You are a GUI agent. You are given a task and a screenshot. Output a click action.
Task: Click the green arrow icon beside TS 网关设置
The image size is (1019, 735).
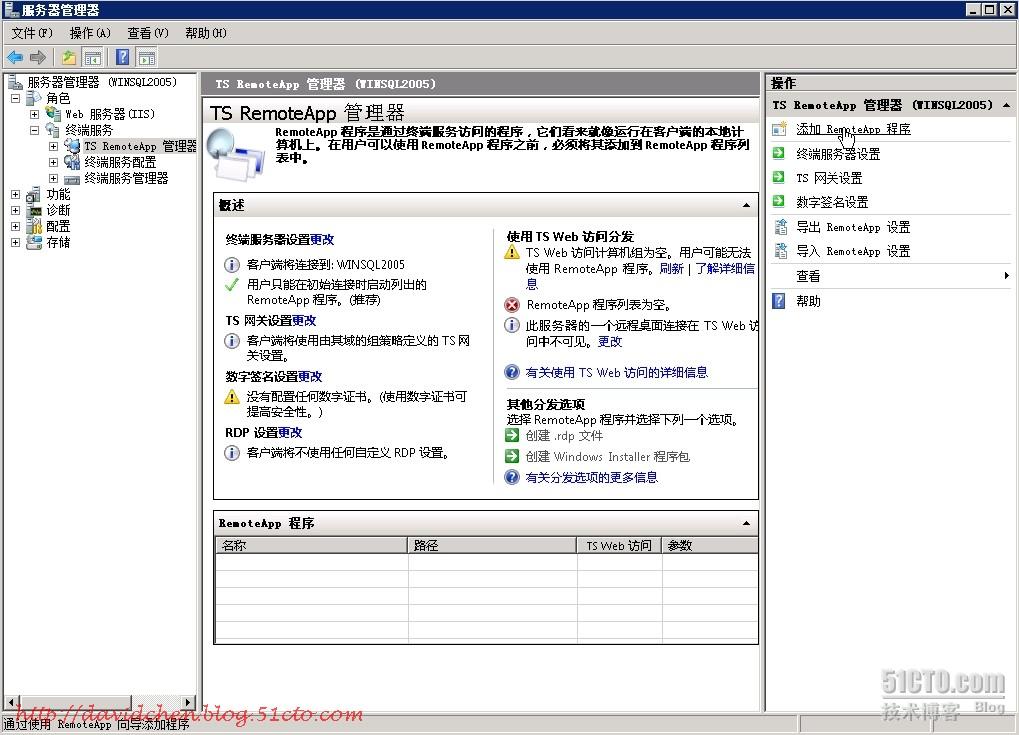(x=778, y=177)
